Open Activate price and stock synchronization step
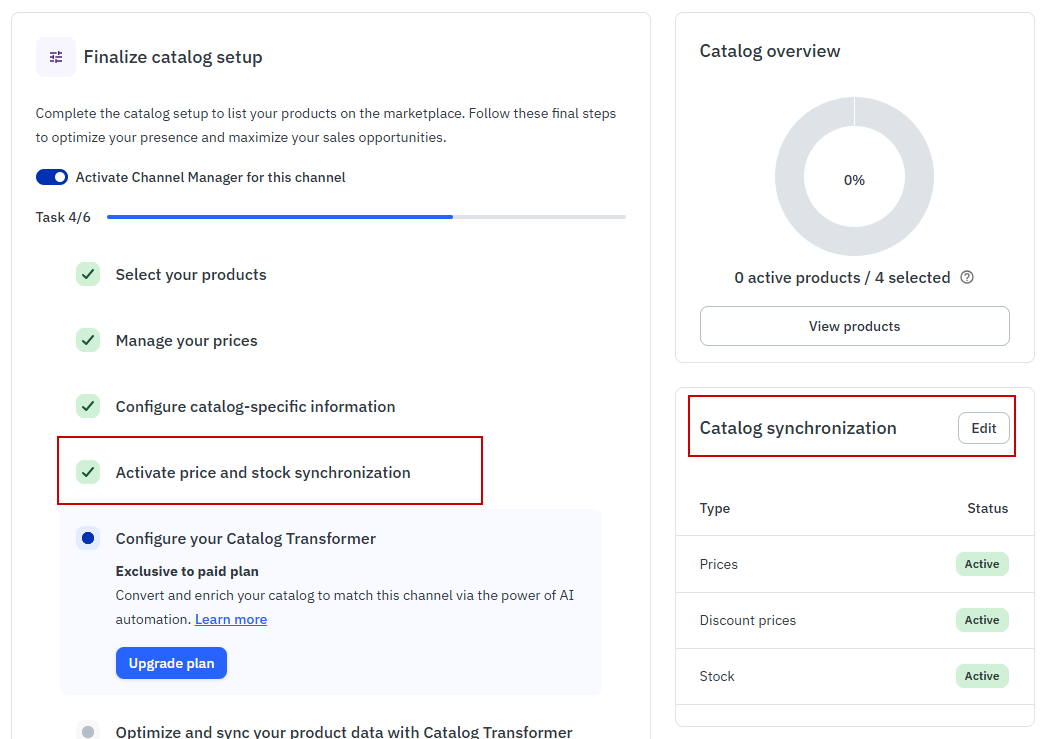 pos(263,473)
